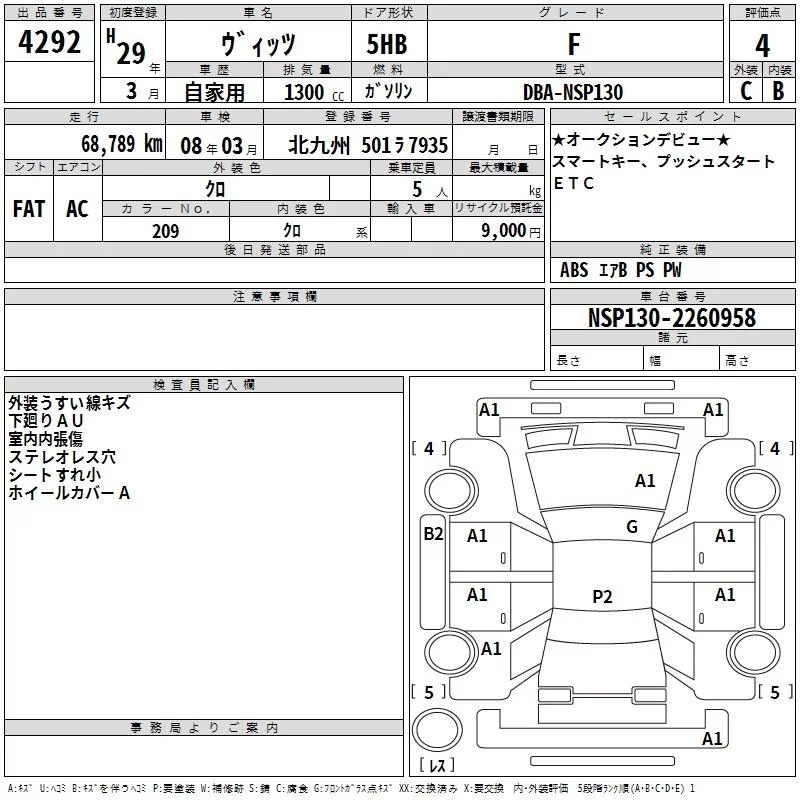Click the model code DBA-NSP130

click(x=573, y=92)
